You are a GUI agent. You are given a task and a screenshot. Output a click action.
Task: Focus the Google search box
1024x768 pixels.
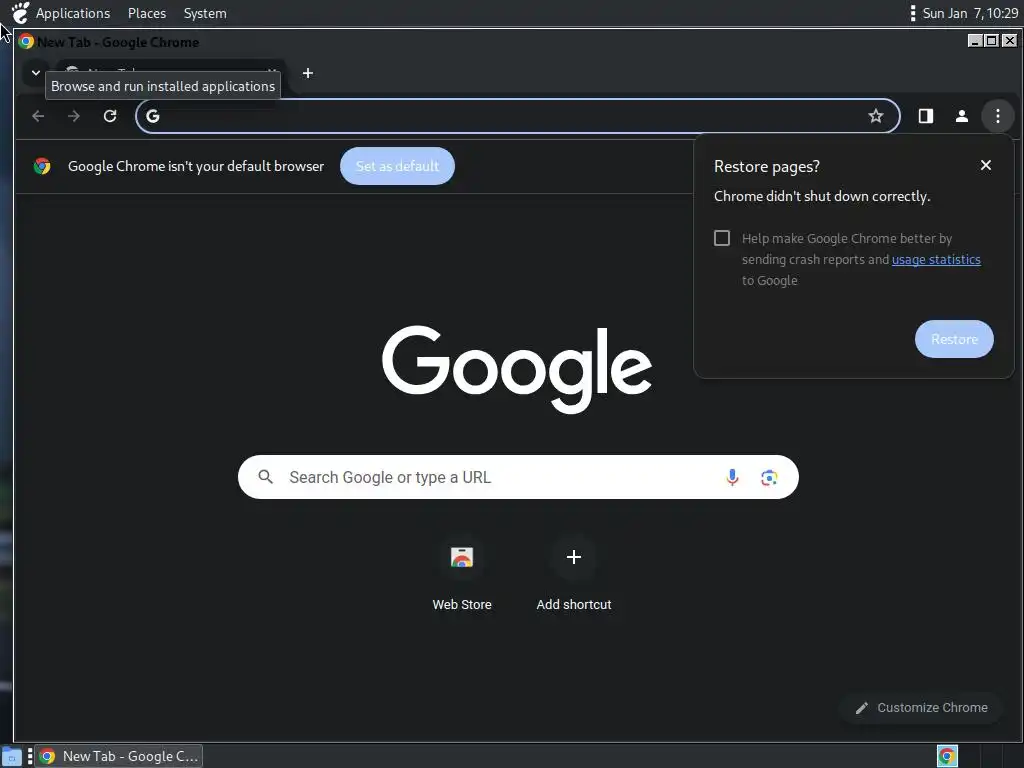pos(518,477)
